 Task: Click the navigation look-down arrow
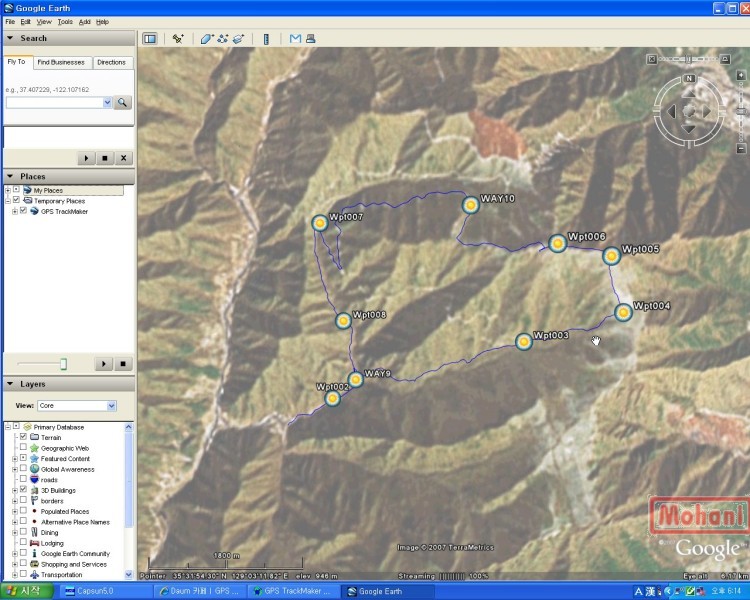pos(689,129)
